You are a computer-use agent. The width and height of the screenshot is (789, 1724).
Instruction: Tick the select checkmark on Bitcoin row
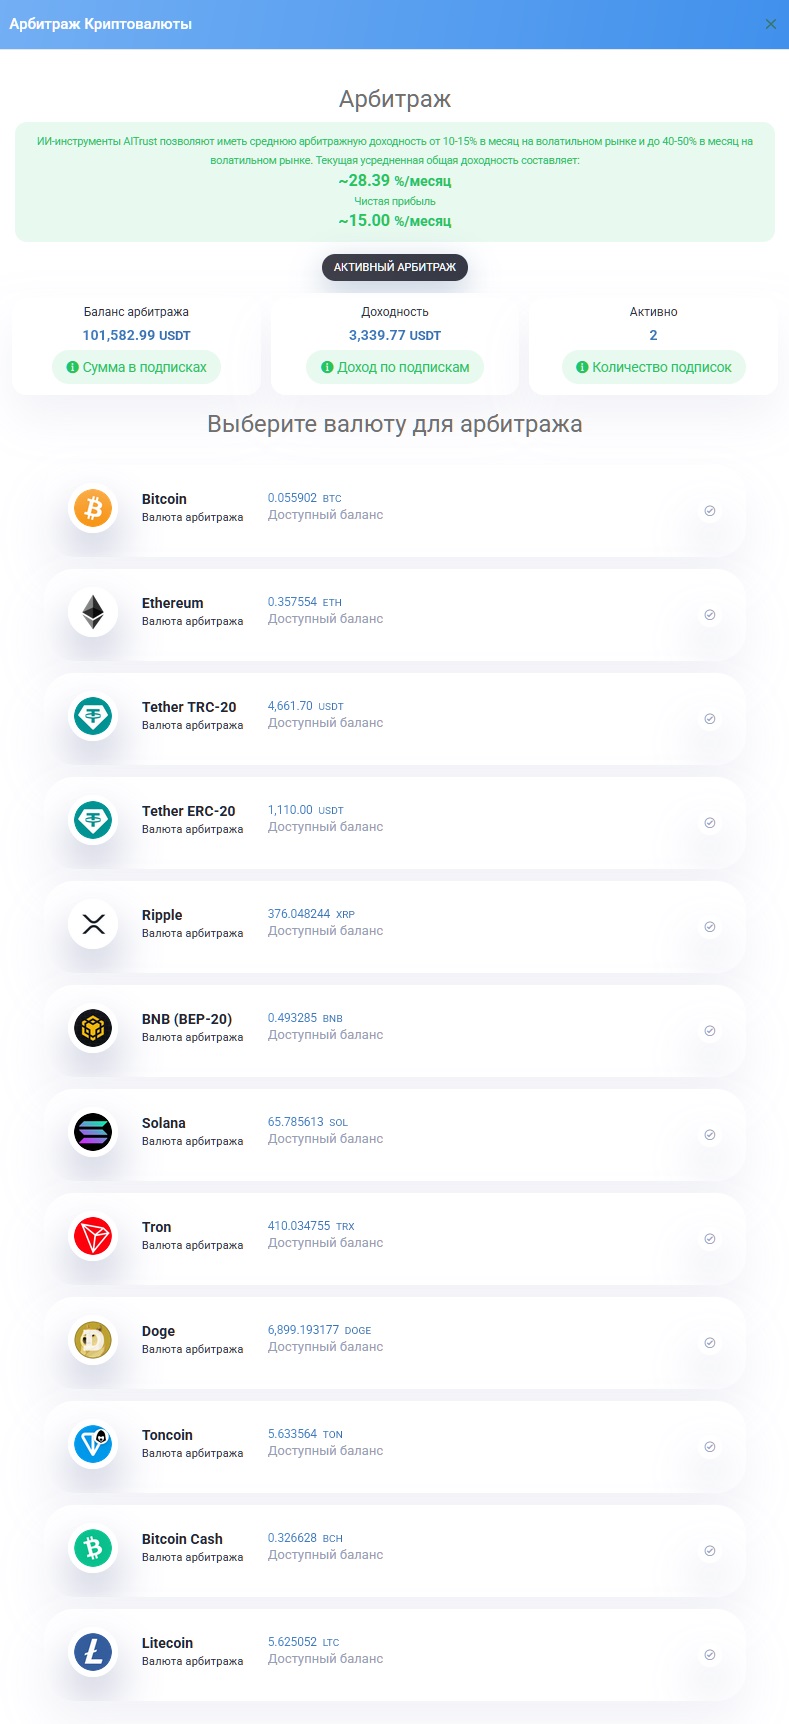pyautogui.click(x=710, y=511)
